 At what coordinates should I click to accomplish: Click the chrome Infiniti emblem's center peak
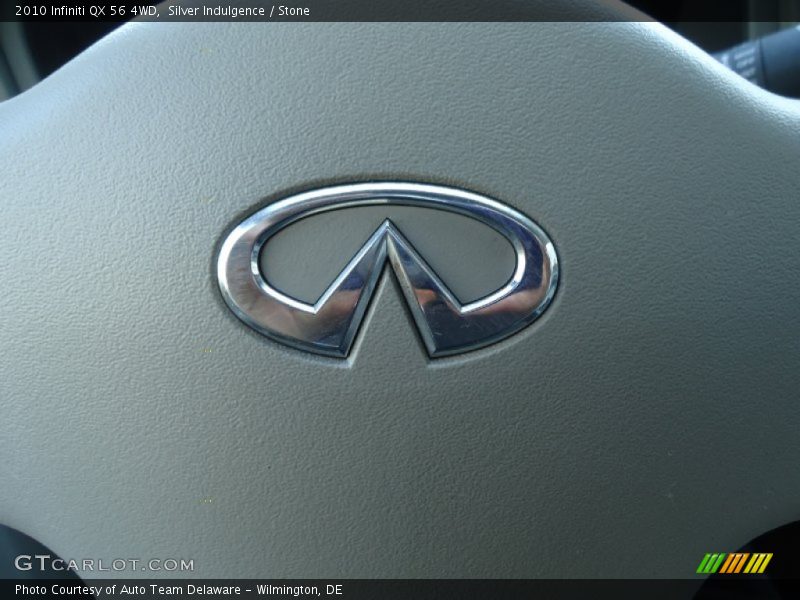(x=388, y=232)
